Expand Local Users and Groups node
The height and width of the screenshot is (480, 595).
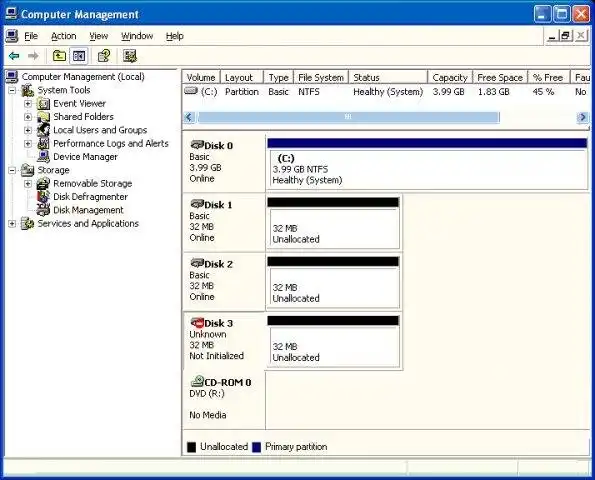28,130
